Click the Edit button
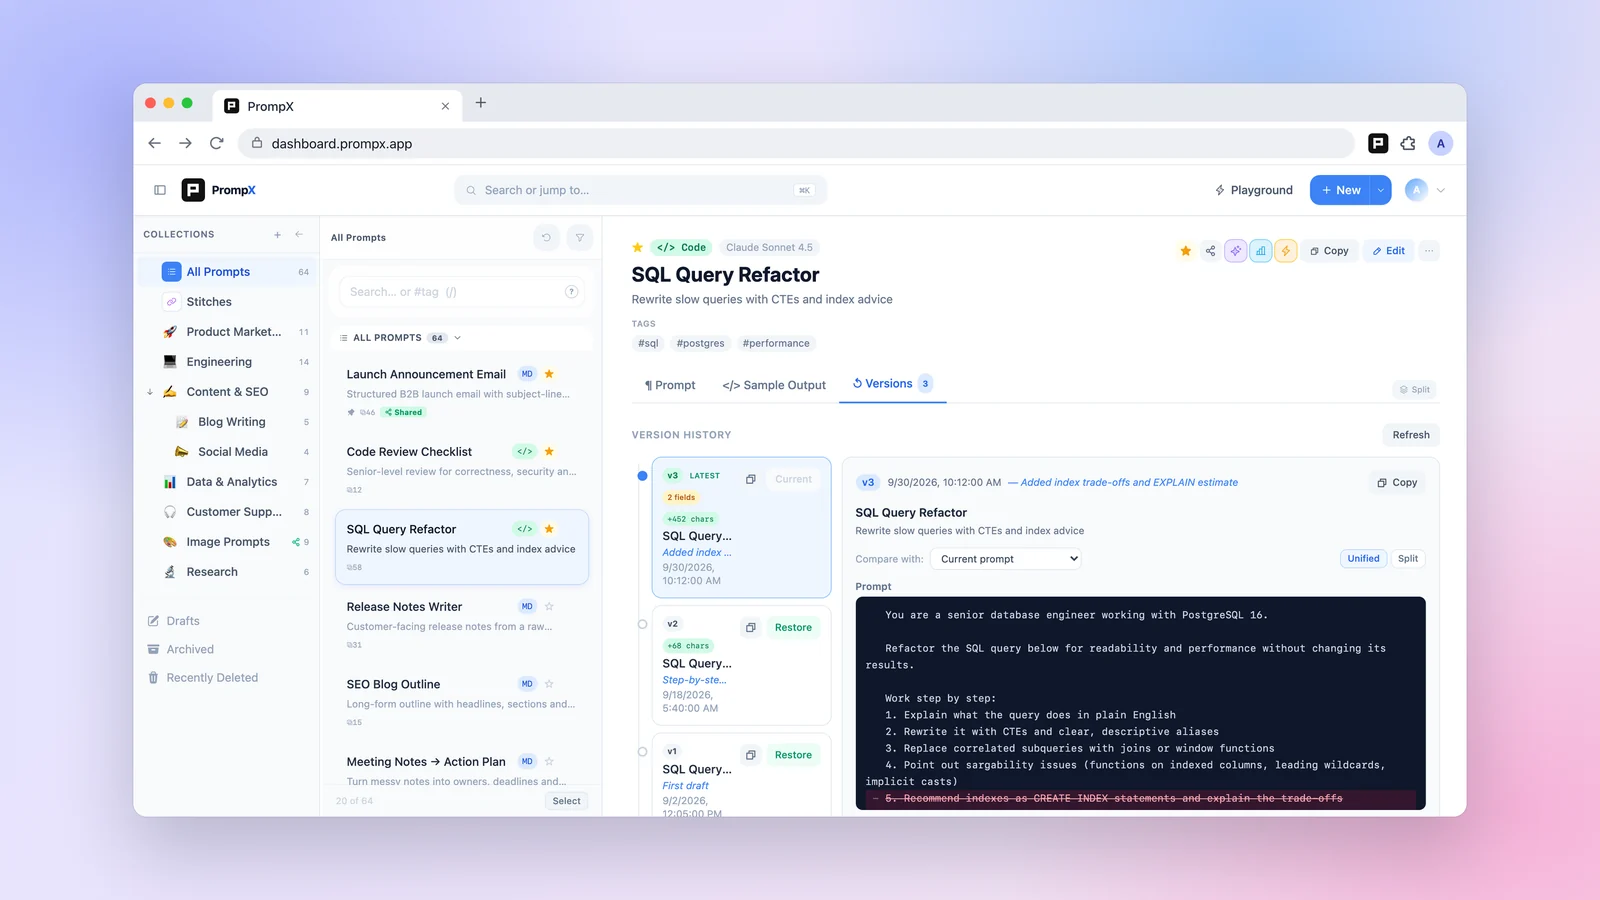 point(1388,251)
